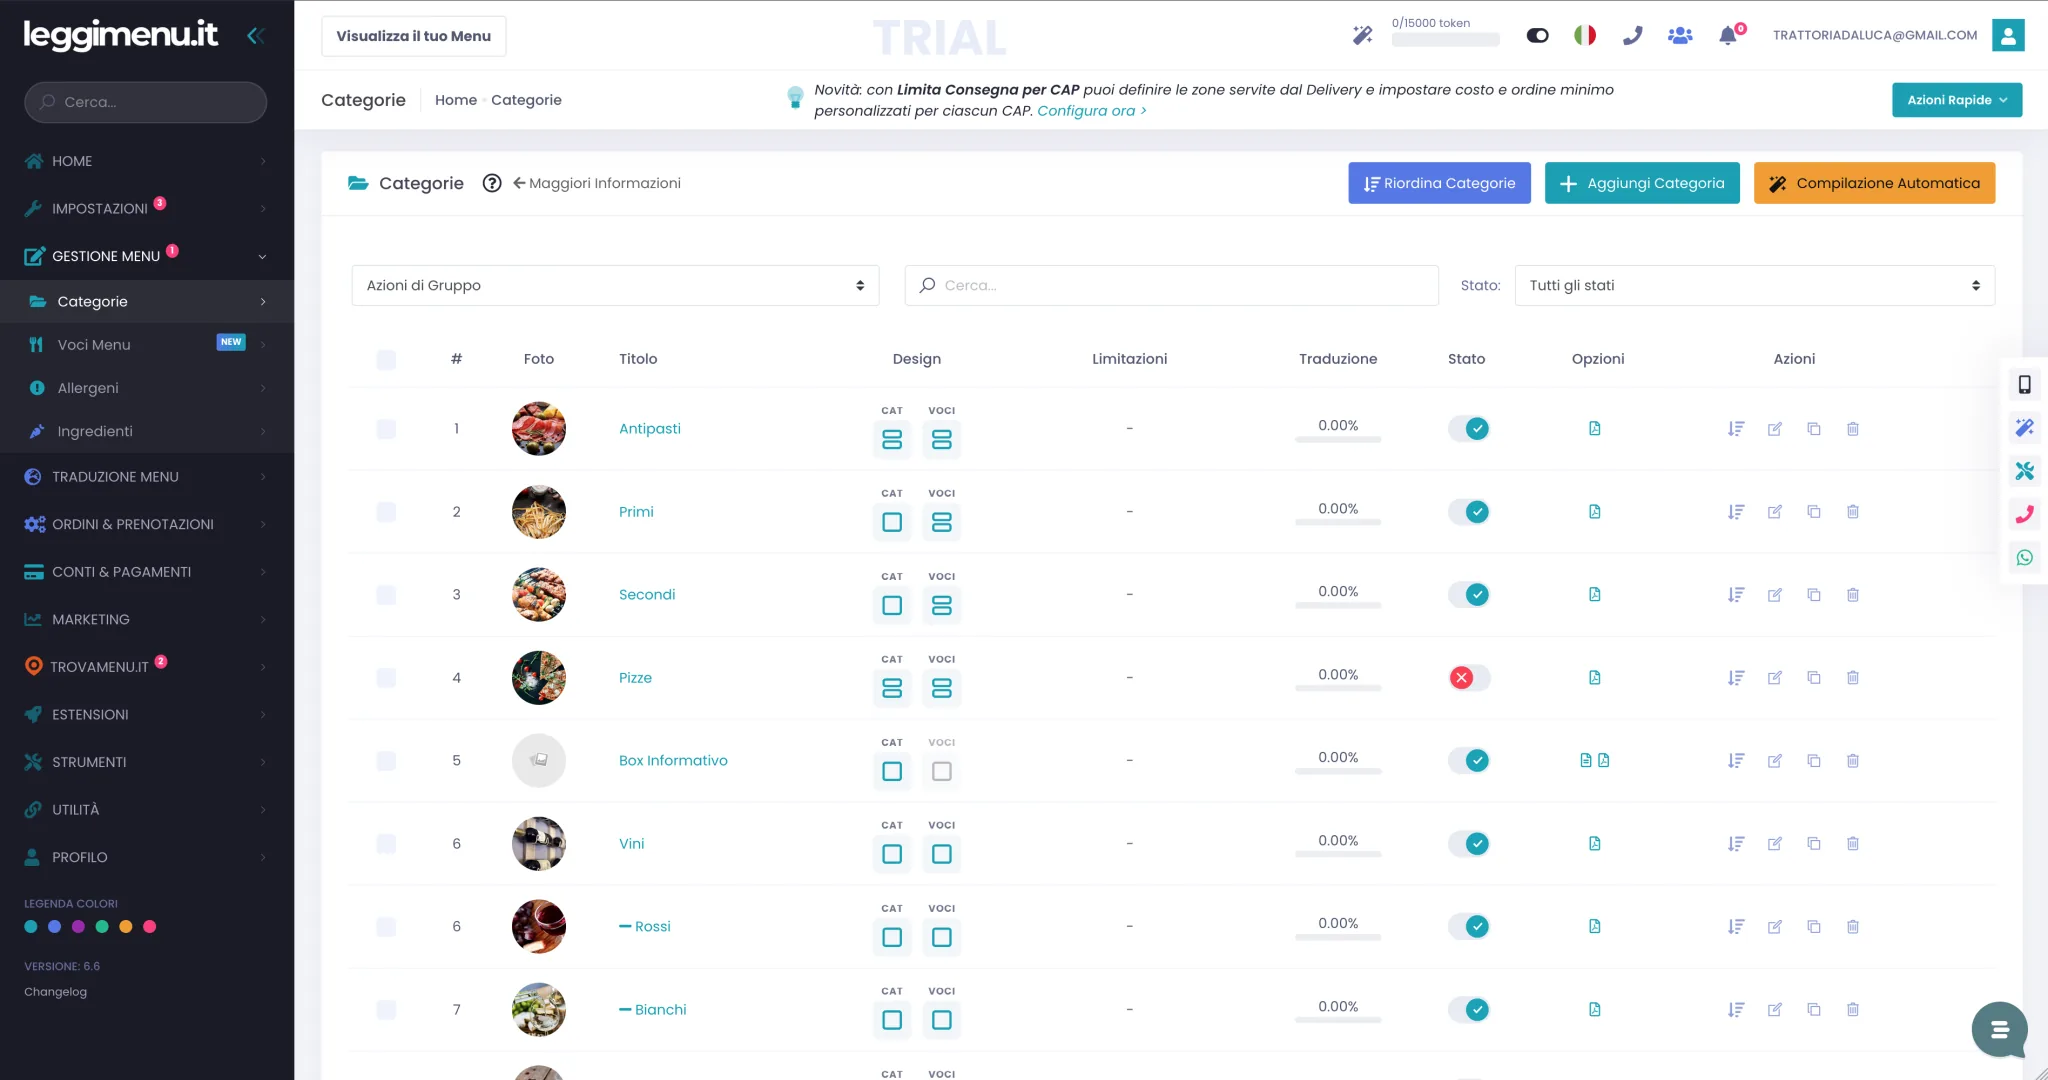Click the red phone icon on right panel
Viewport: 2048px width, 1080px height.
pyautogui.click(x=2025, y=514)
